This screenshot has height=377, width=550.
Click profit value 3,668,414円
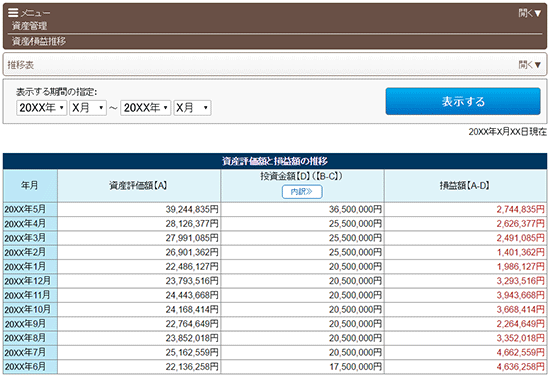pyautogui.click(x=521, y=310)
